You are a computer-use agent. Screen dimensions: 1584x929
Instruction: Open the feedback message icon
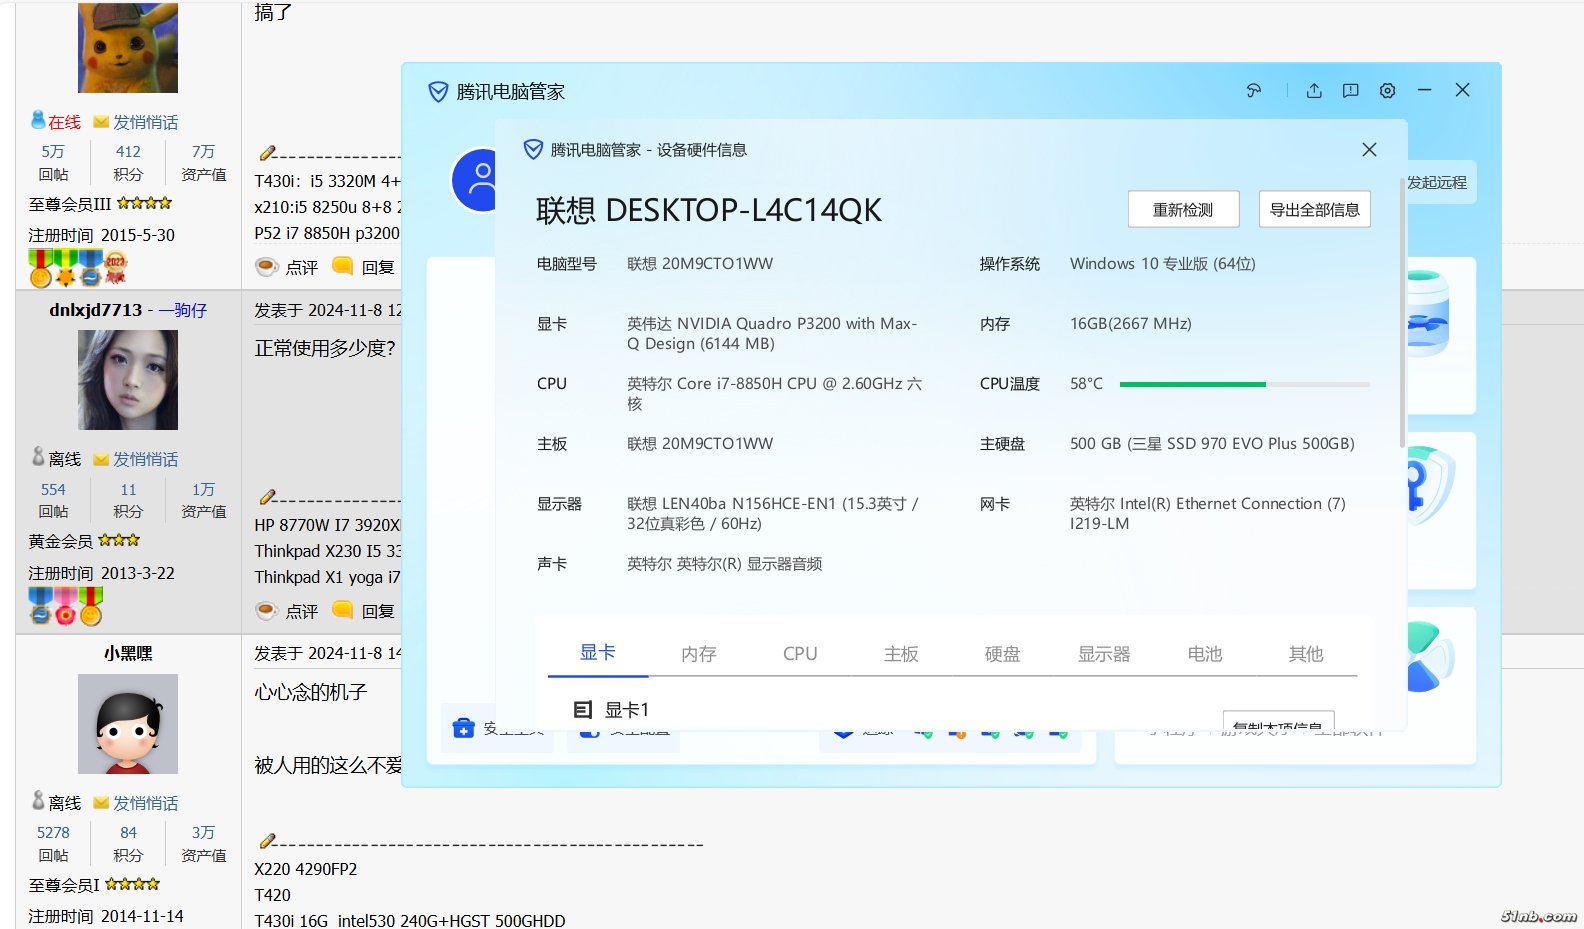pos(1350,91)
